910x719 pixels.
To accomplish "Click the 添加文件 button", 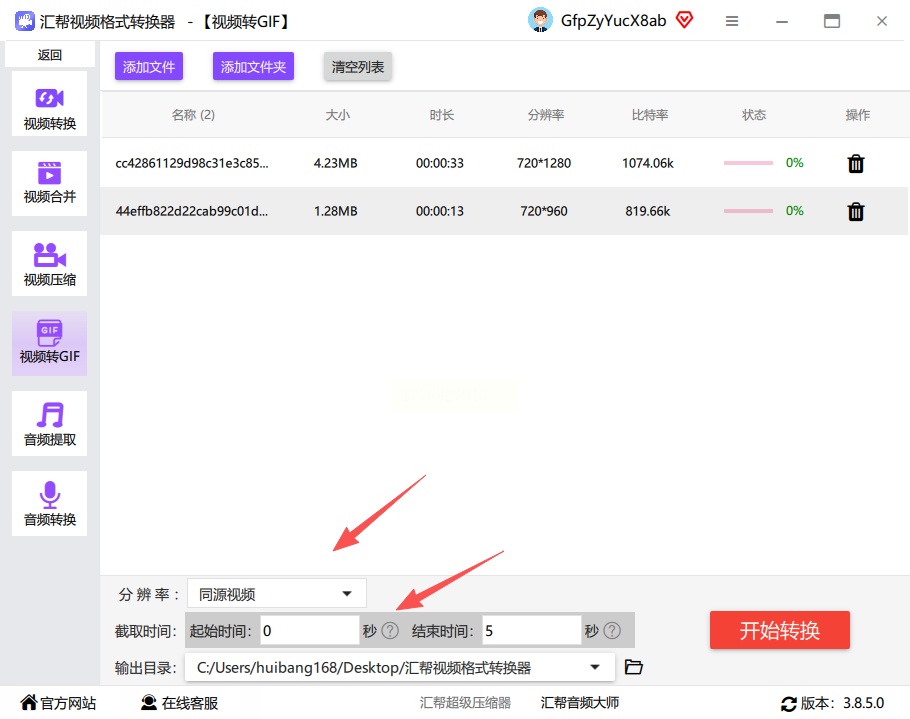I will pyautogui.click(x=149, y=67).
